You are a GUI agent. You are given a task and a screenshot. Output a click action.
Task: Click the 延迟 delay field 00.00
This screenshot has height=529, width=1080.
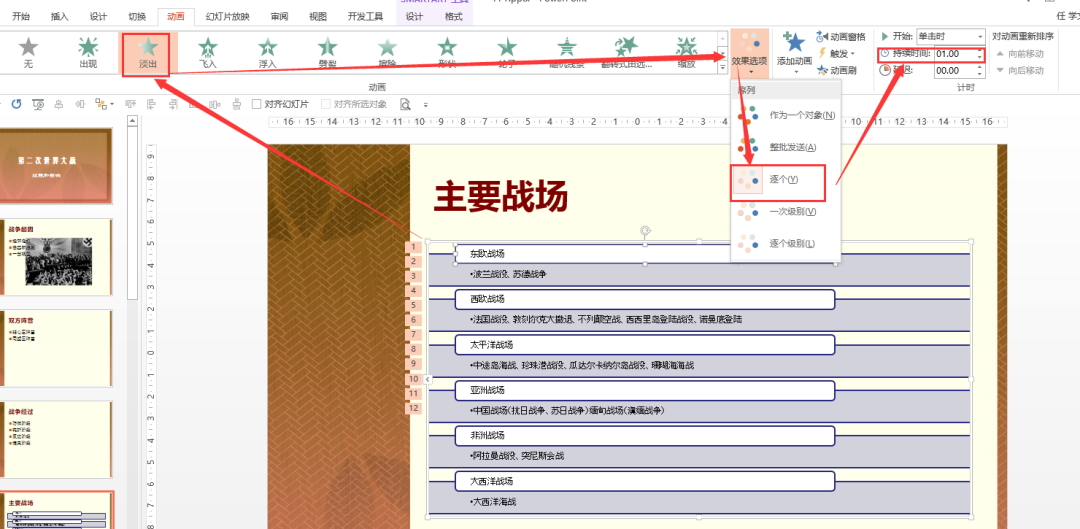pos(953,71)
